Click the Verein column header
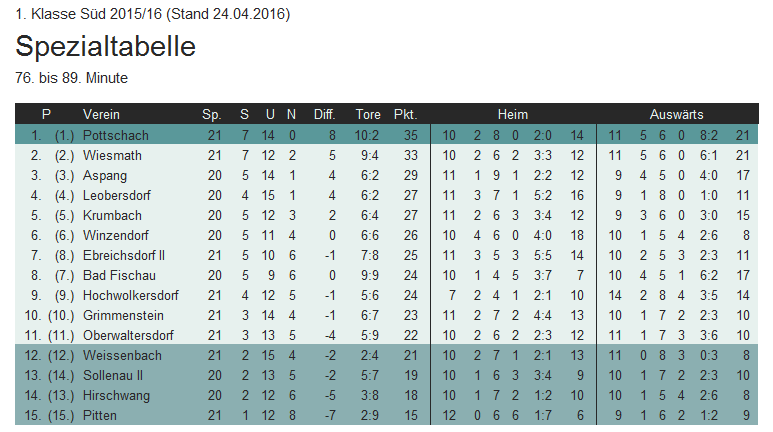773x432 pixels. 101,114
